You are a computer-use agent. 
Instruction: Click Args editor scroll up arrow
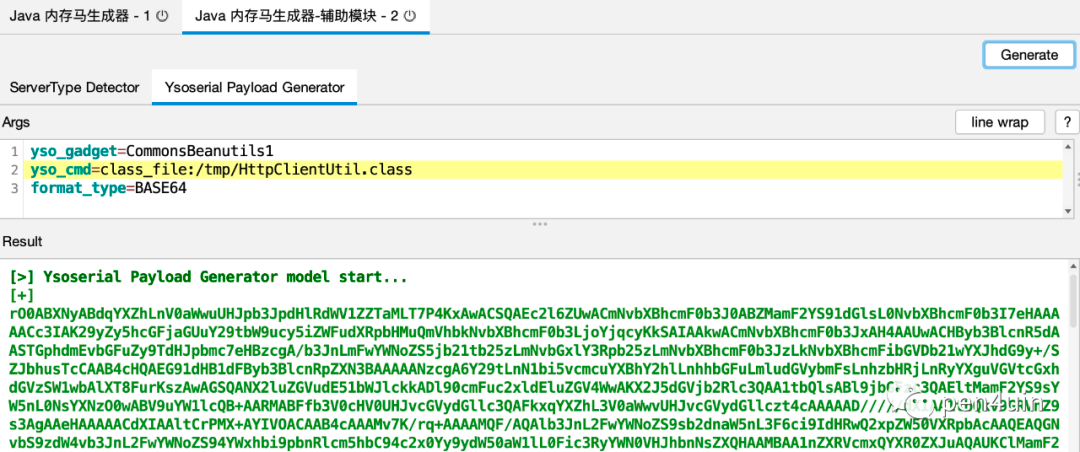(1068, 146)
